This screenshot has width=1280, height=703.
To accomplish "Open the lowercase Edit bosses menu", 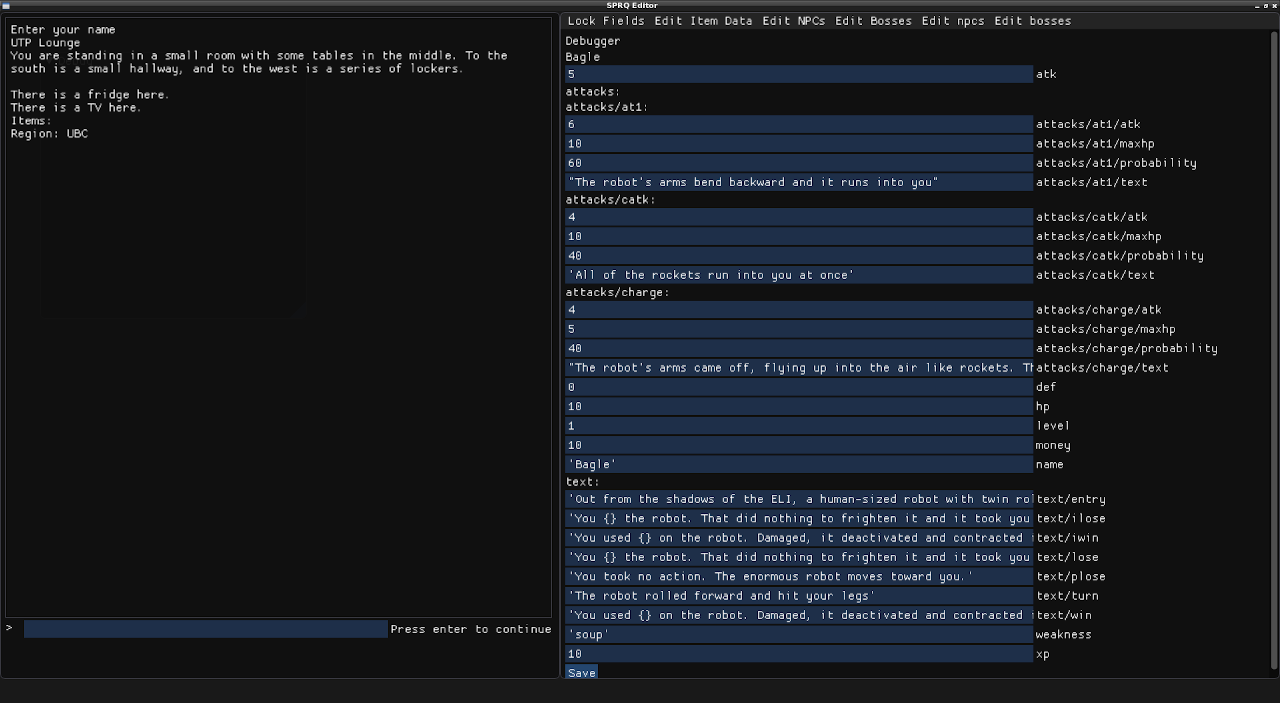I will click(1032, 21).
